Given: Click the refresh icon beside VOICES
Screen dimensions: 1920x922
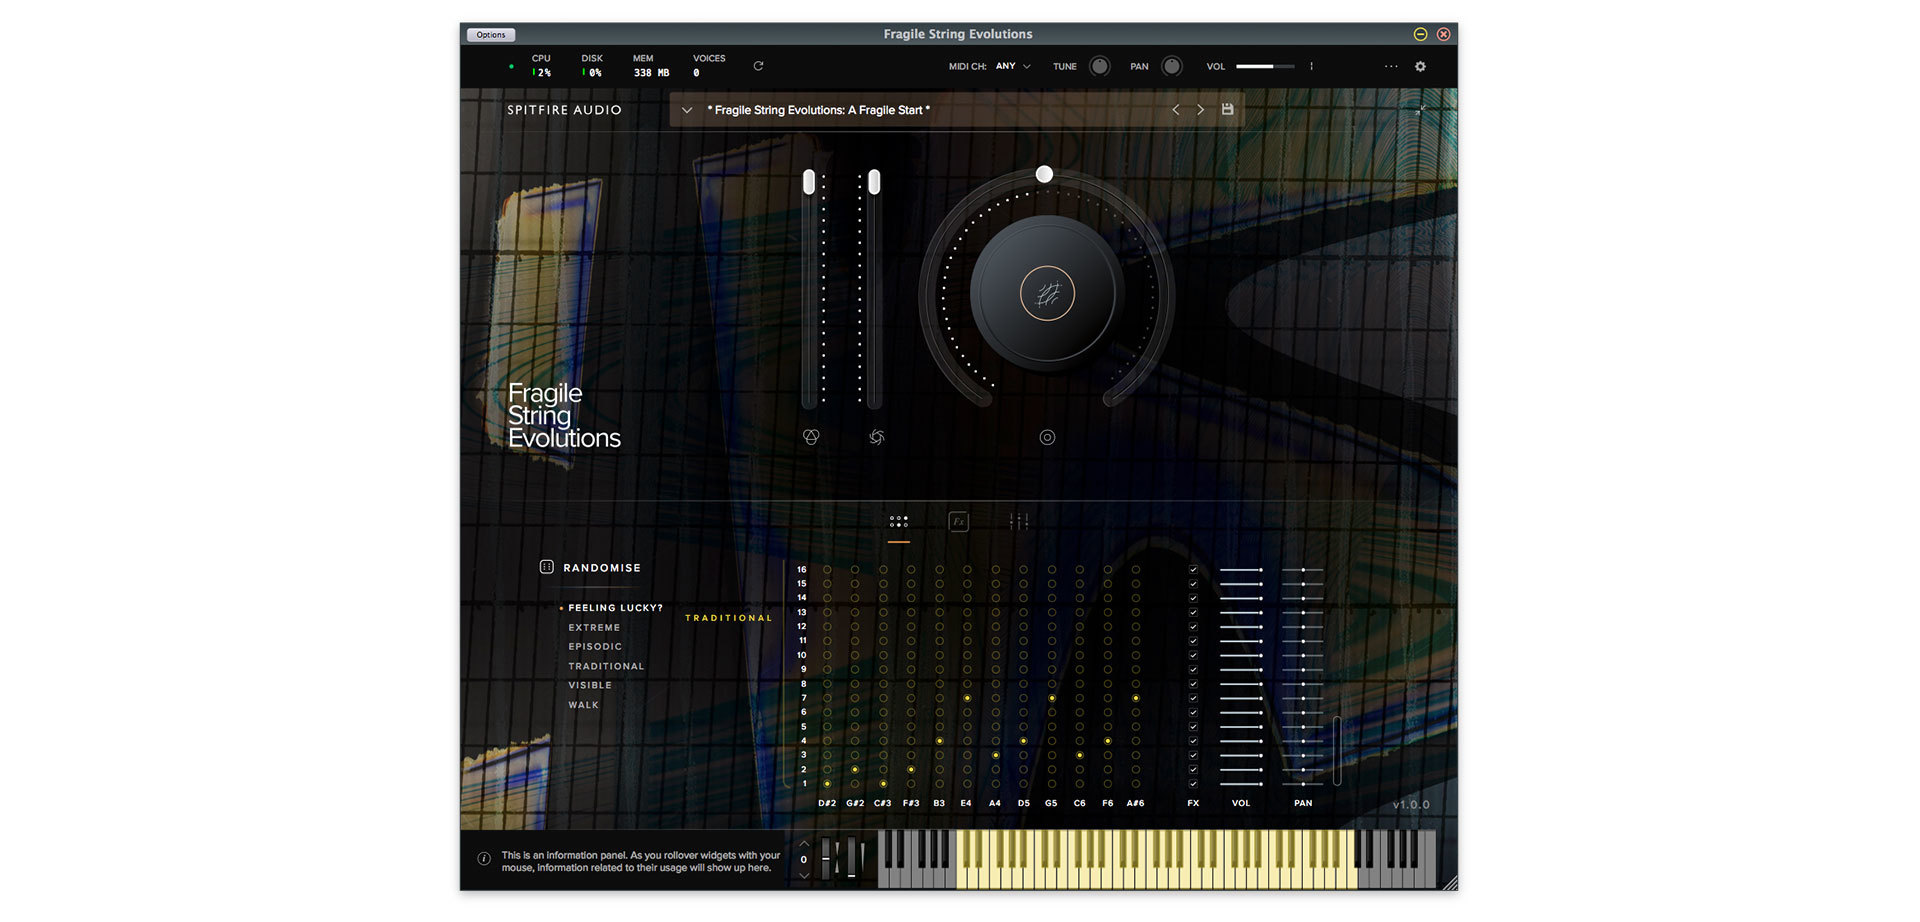Looking at the screenshot, I should coord(758,66).
